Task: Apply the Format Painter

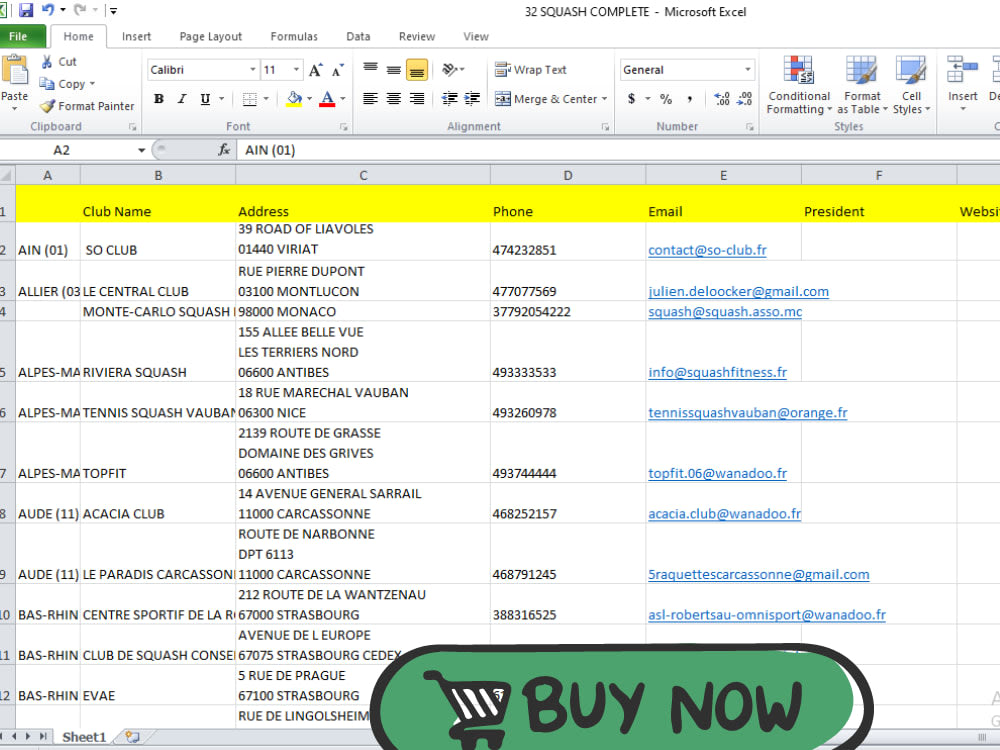Action: tap(87, 106)
